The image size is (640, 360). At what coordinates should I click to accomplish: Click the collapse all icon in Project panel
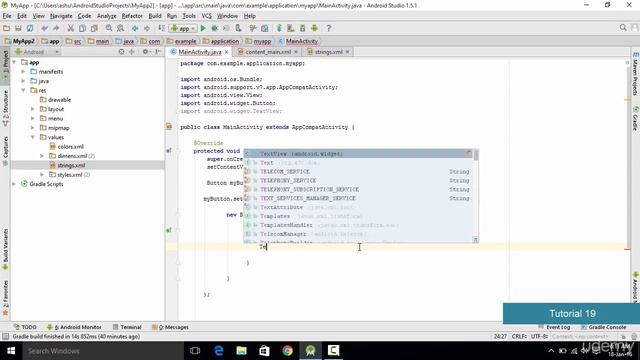coord(131,52)
